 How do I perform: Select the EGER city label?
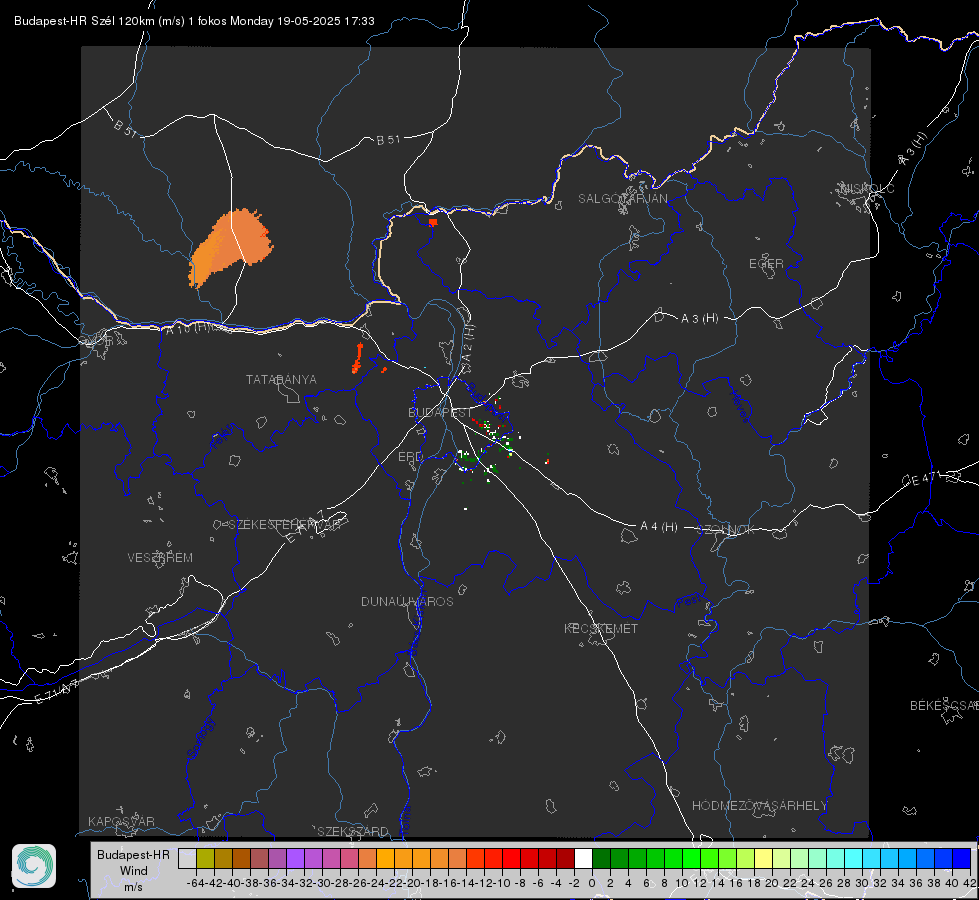coord(766,264)
